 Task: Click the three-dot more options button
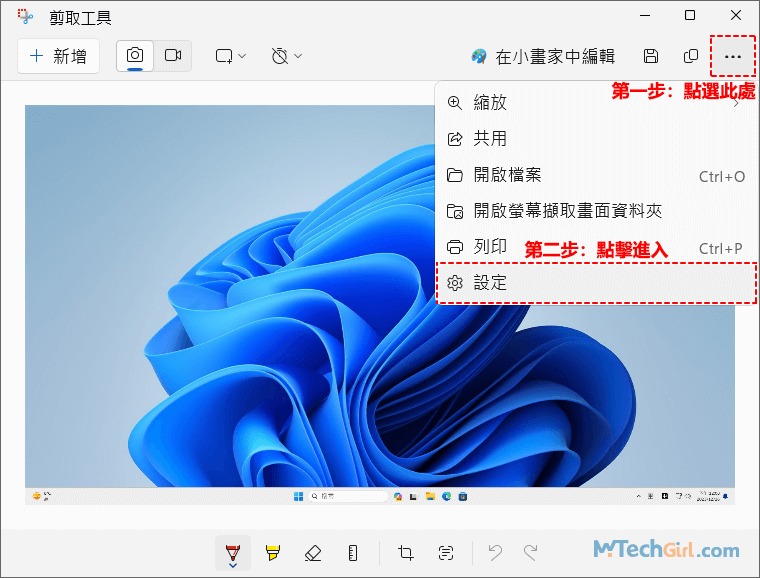(x=733, y=57)
